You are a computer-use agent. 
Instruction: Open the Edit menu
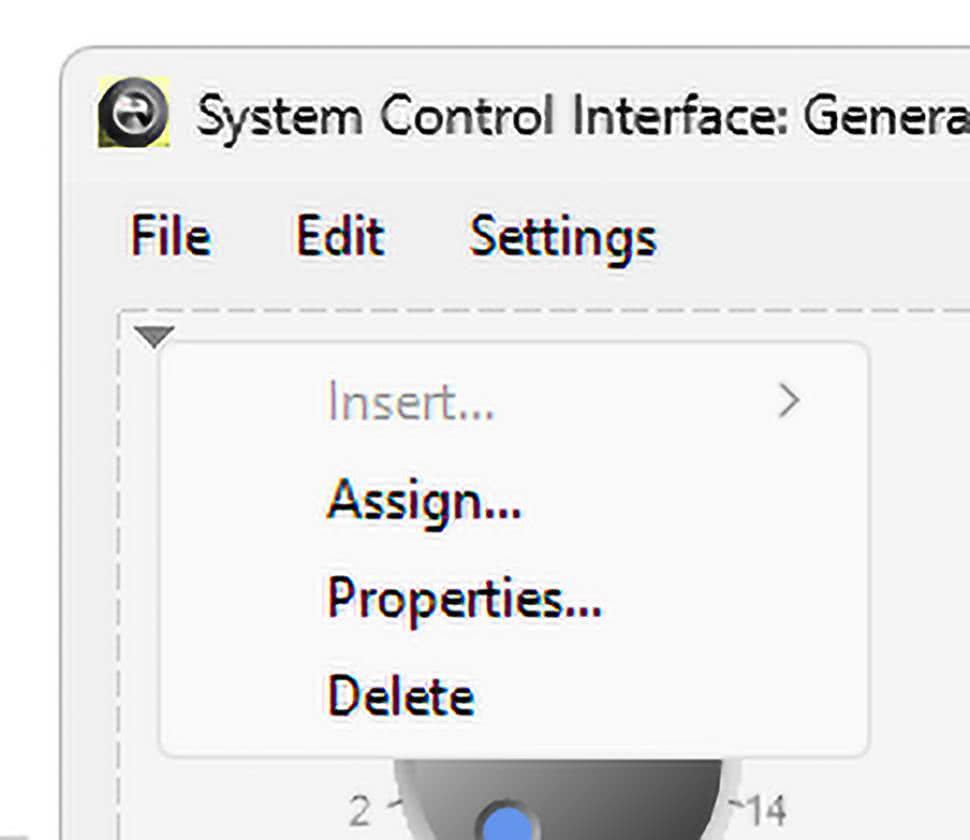coord(340,238)
